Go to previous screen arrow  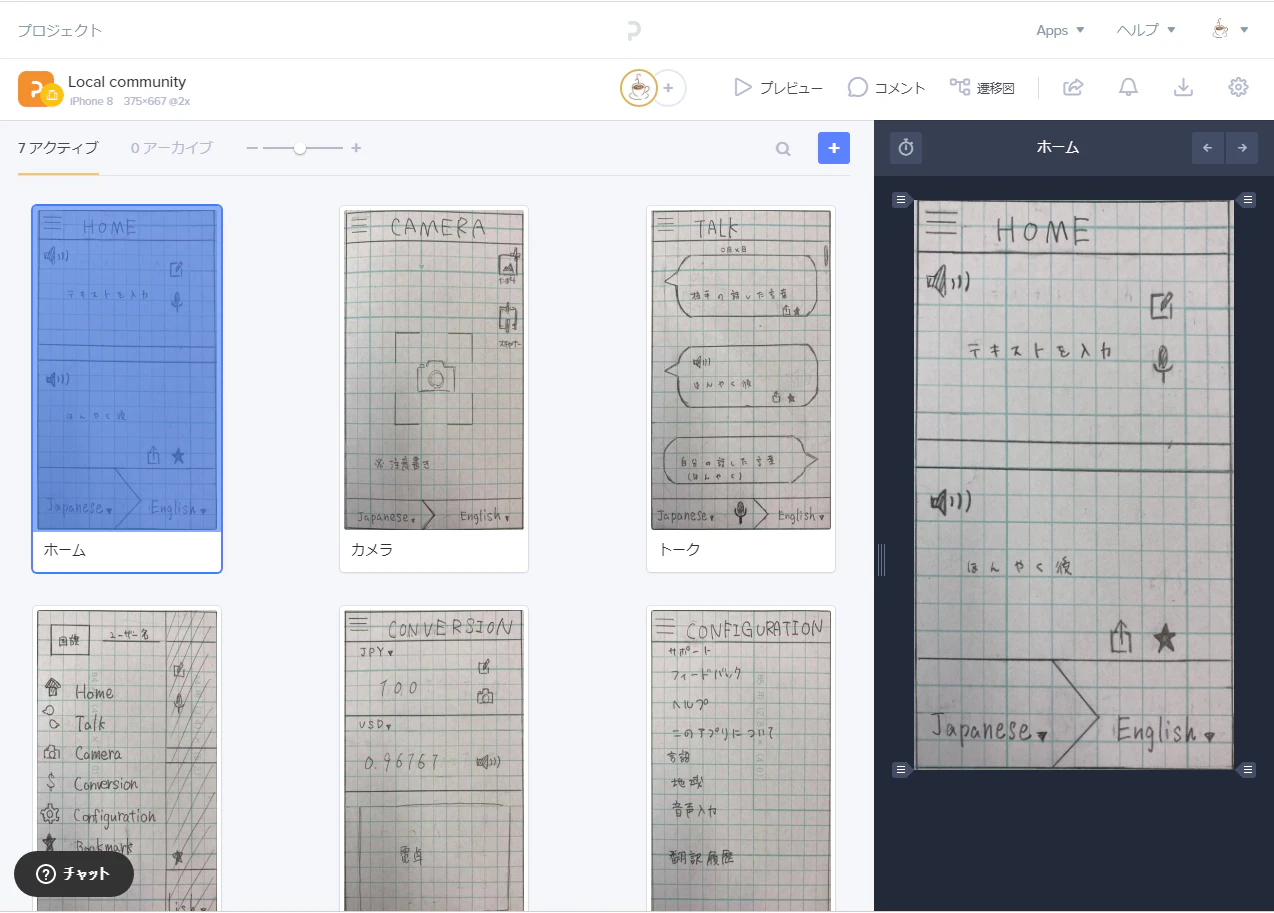click(x=1208, y=148)
